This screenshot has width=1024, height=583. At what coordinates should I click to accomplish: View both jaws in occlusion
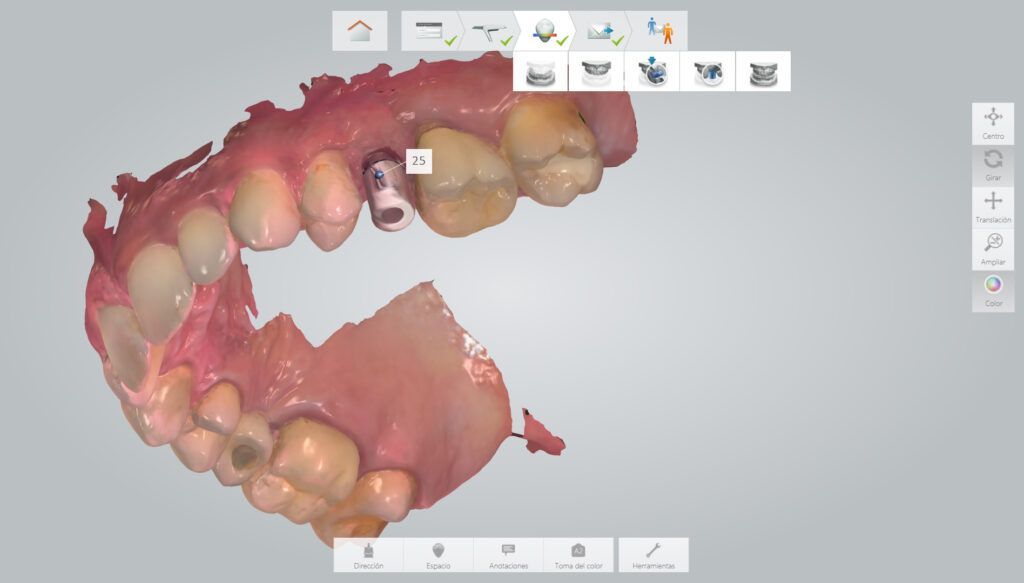763,72
